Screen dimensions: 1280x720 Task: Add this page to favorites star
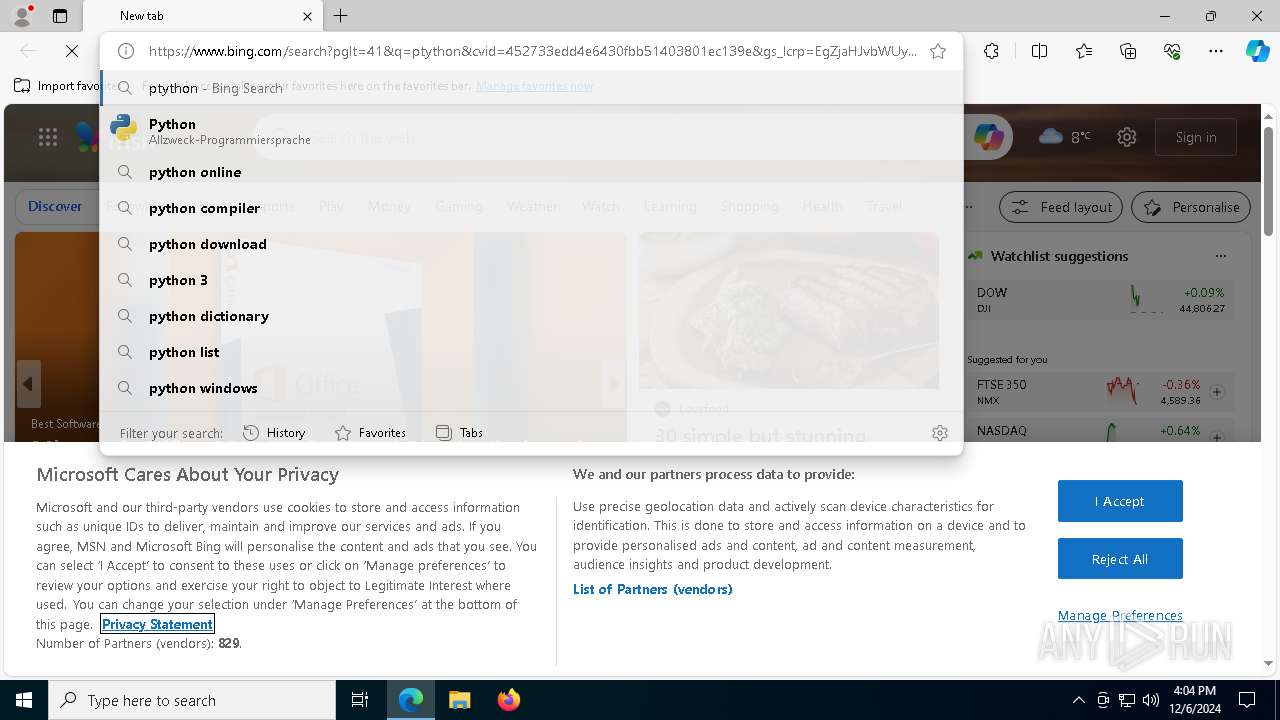938,51
